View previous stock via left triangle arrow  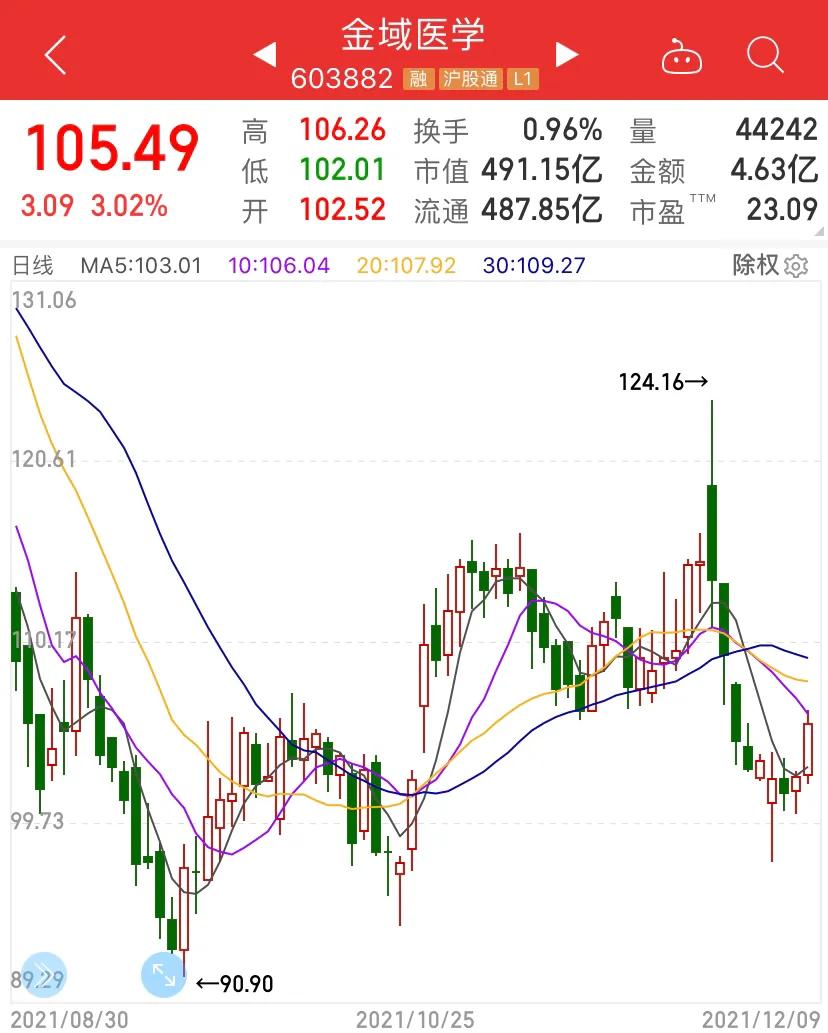pyautogui.click(x=264, y=56)
